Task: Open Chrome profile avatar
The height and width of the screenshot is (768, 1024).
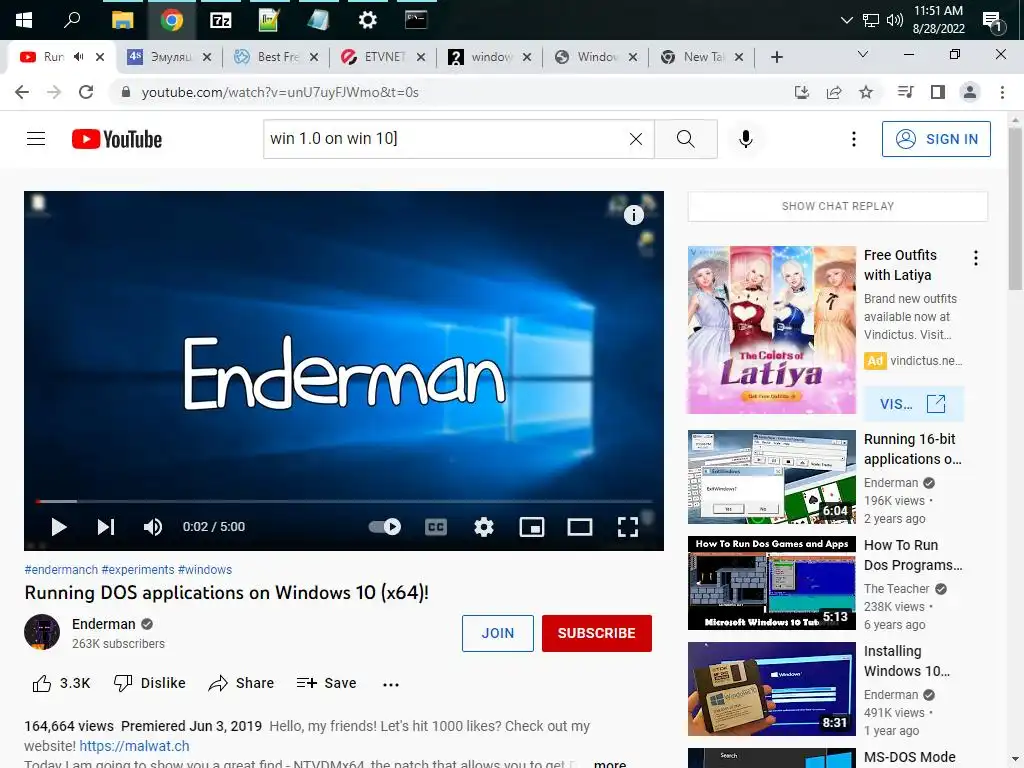Action: tap(970, 92)
